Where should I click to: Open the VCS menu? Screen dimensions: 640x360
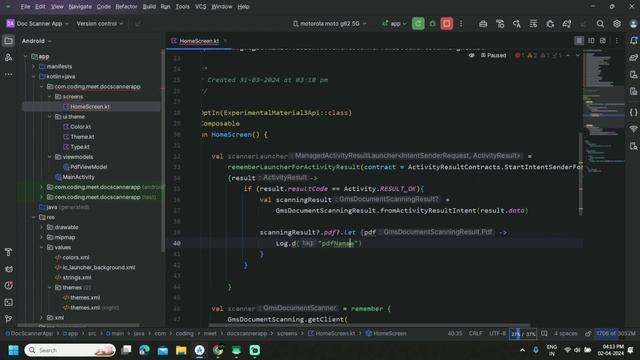point(200,7)
